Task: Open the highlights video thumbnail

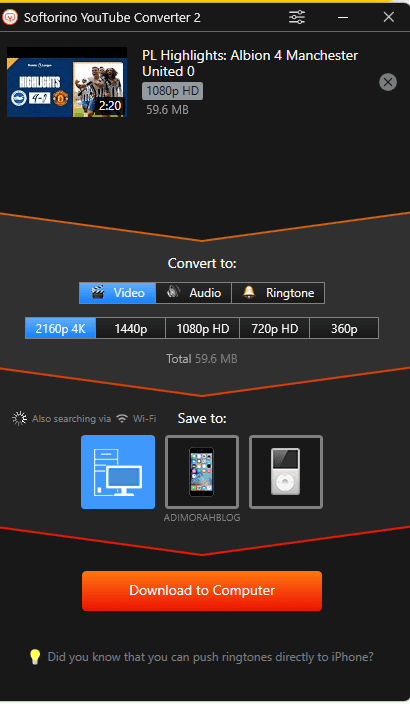Action: click(67, 82)
